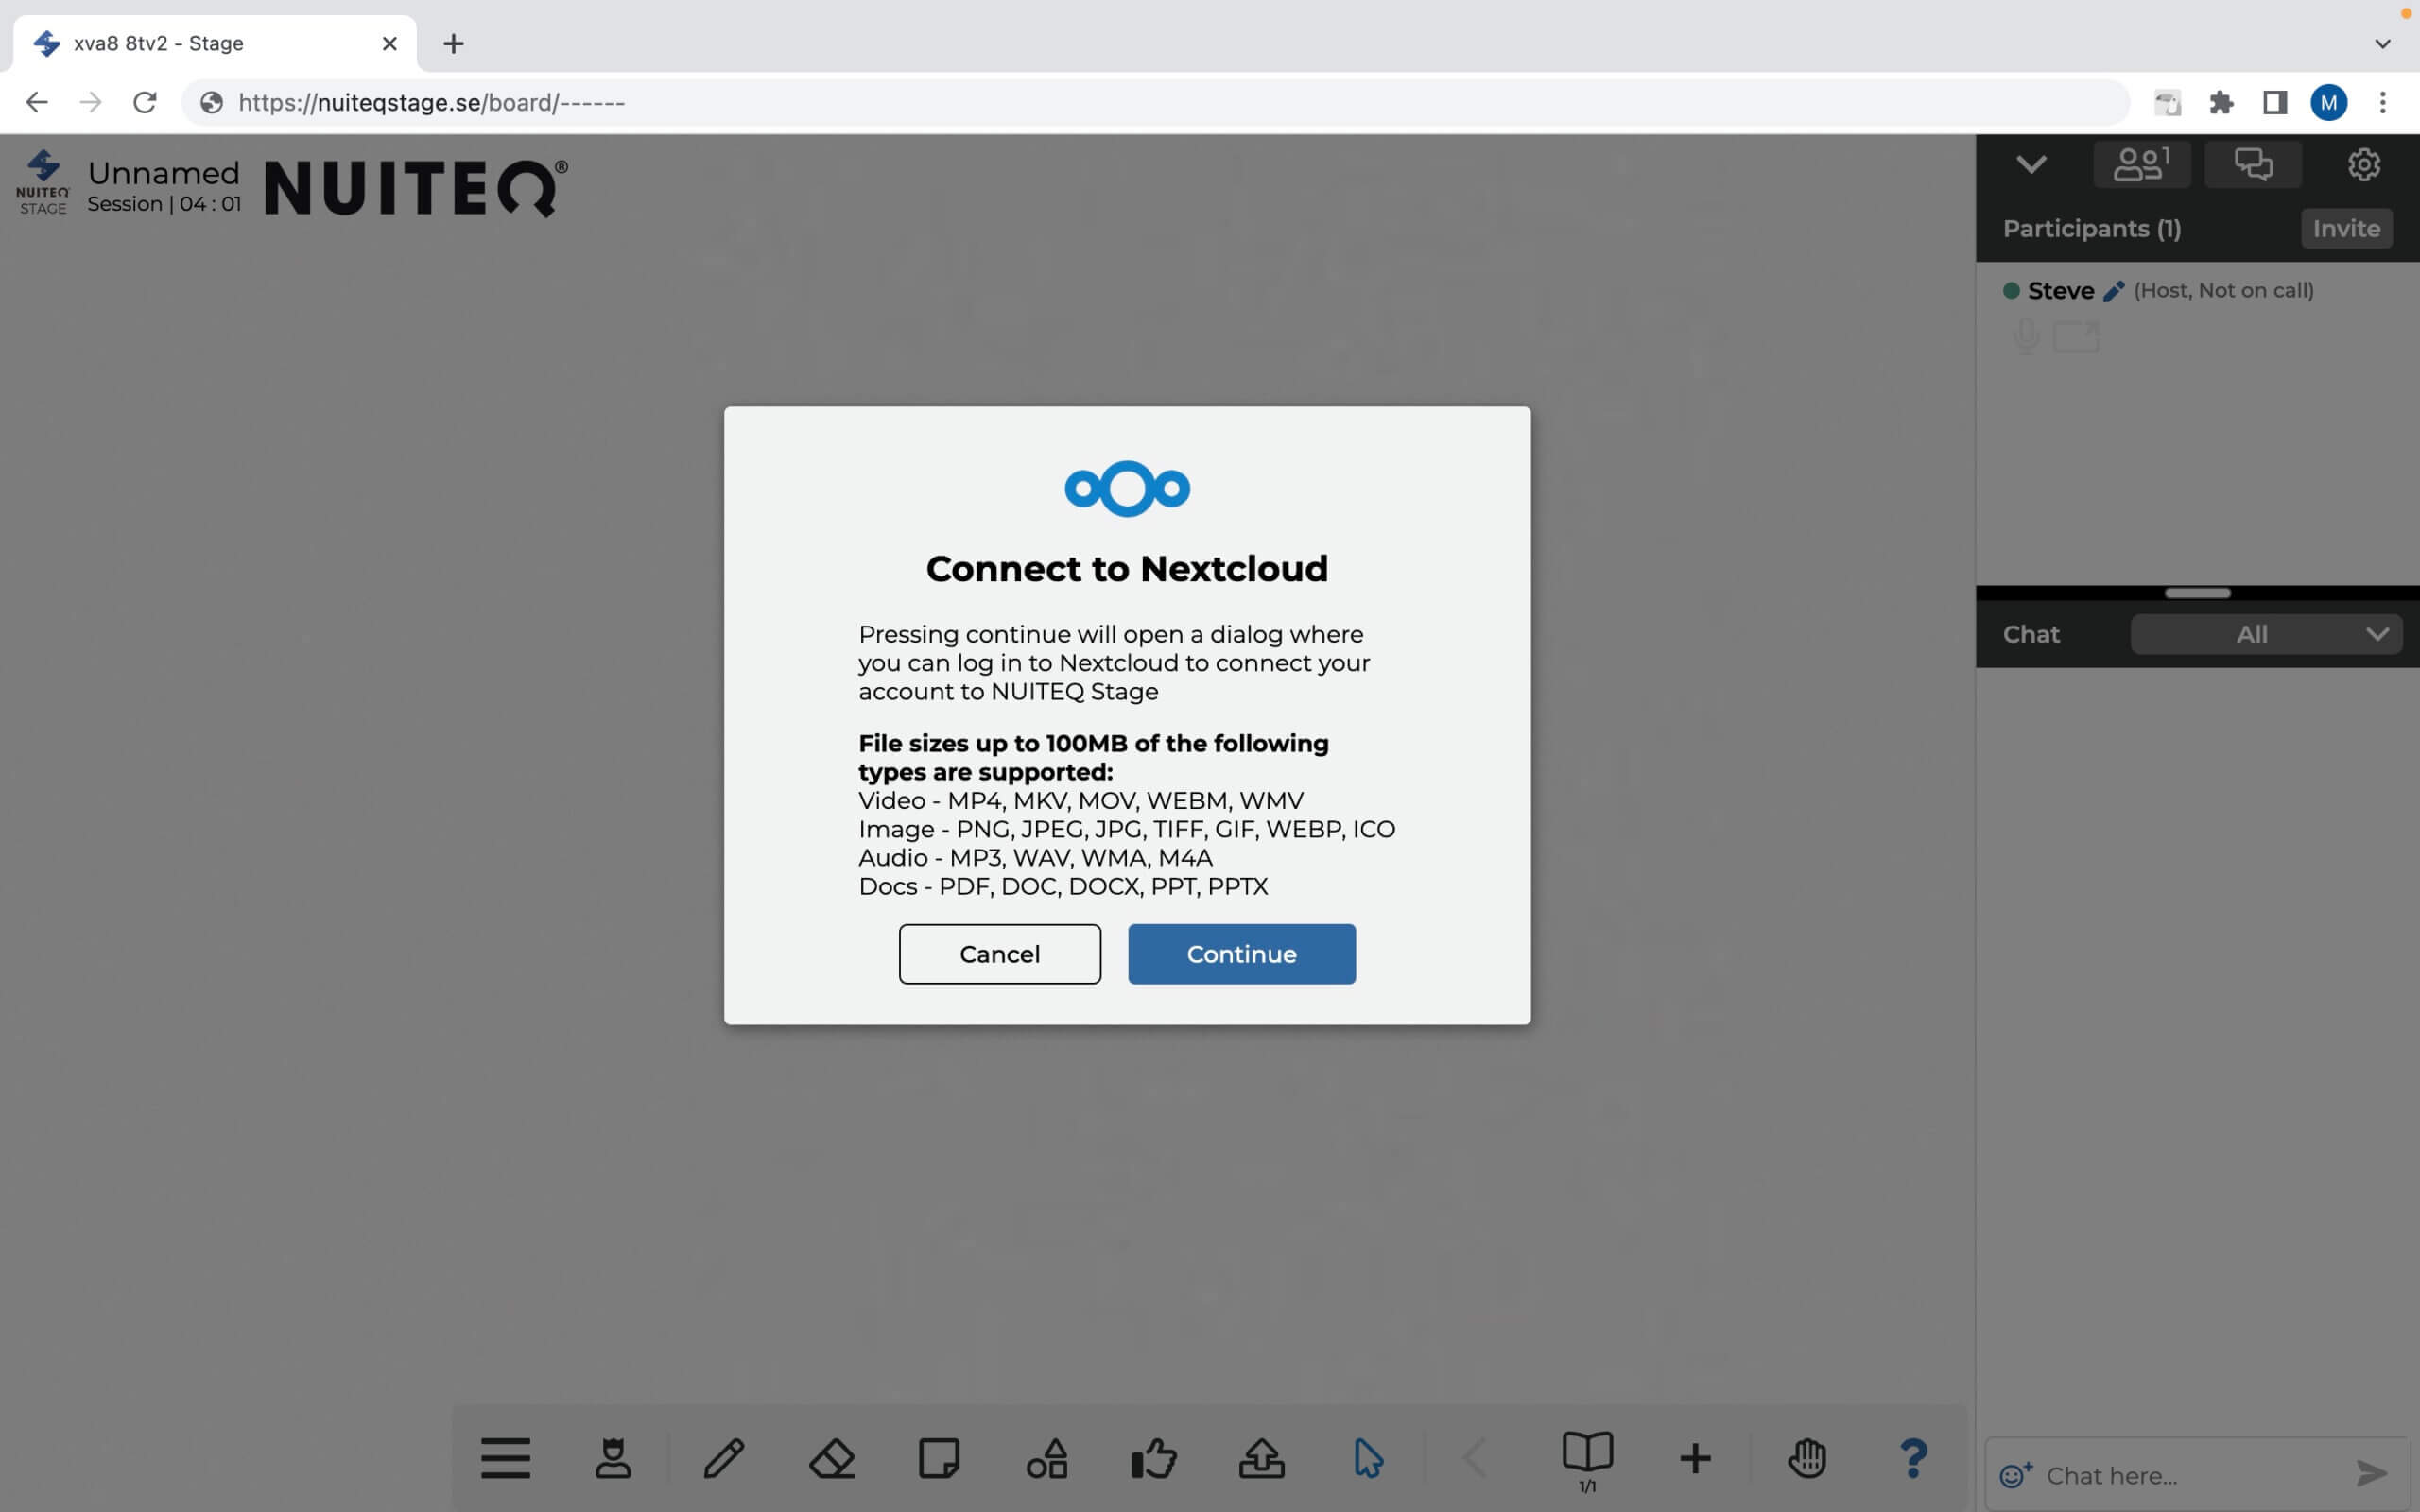Expand the browser tab search chevron

2383,43
